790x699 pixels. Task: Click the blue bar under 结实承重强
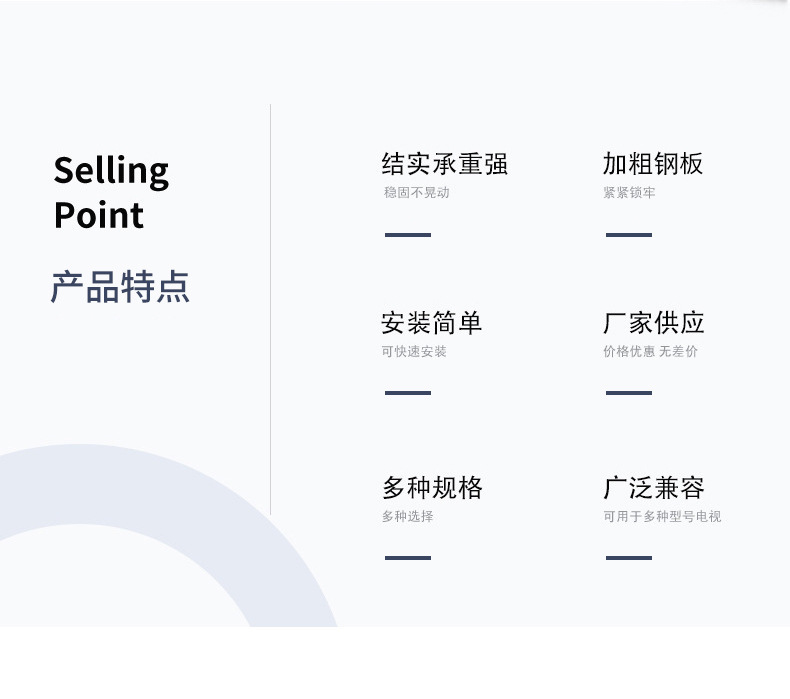click(x=408, y=235)
